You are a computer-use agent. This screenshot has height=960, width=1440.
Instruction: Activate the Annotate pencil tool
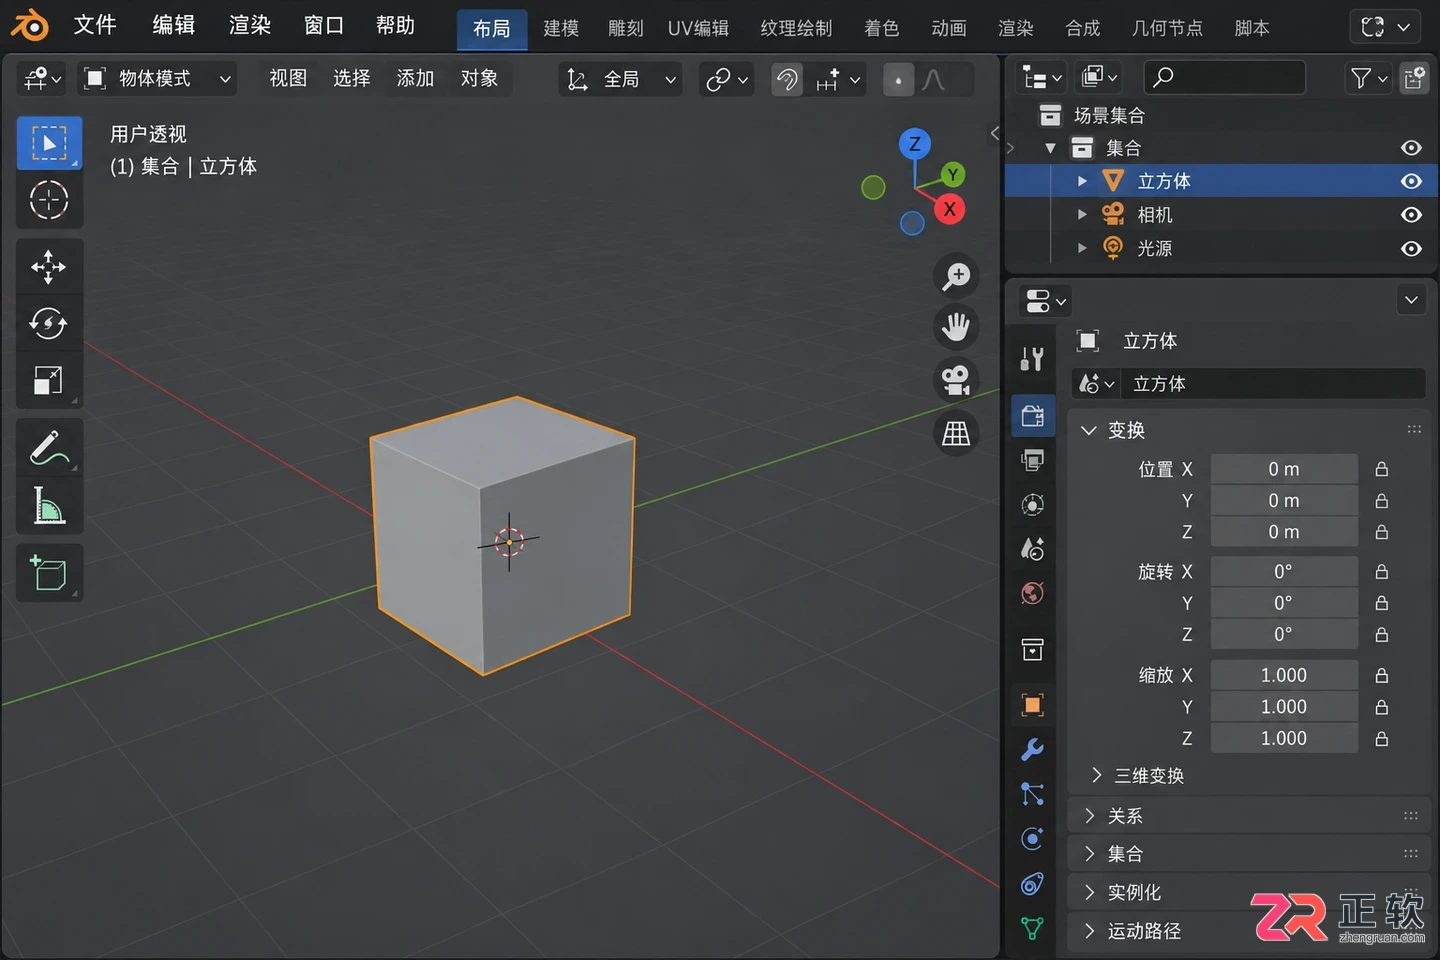(x=48, y=448)
